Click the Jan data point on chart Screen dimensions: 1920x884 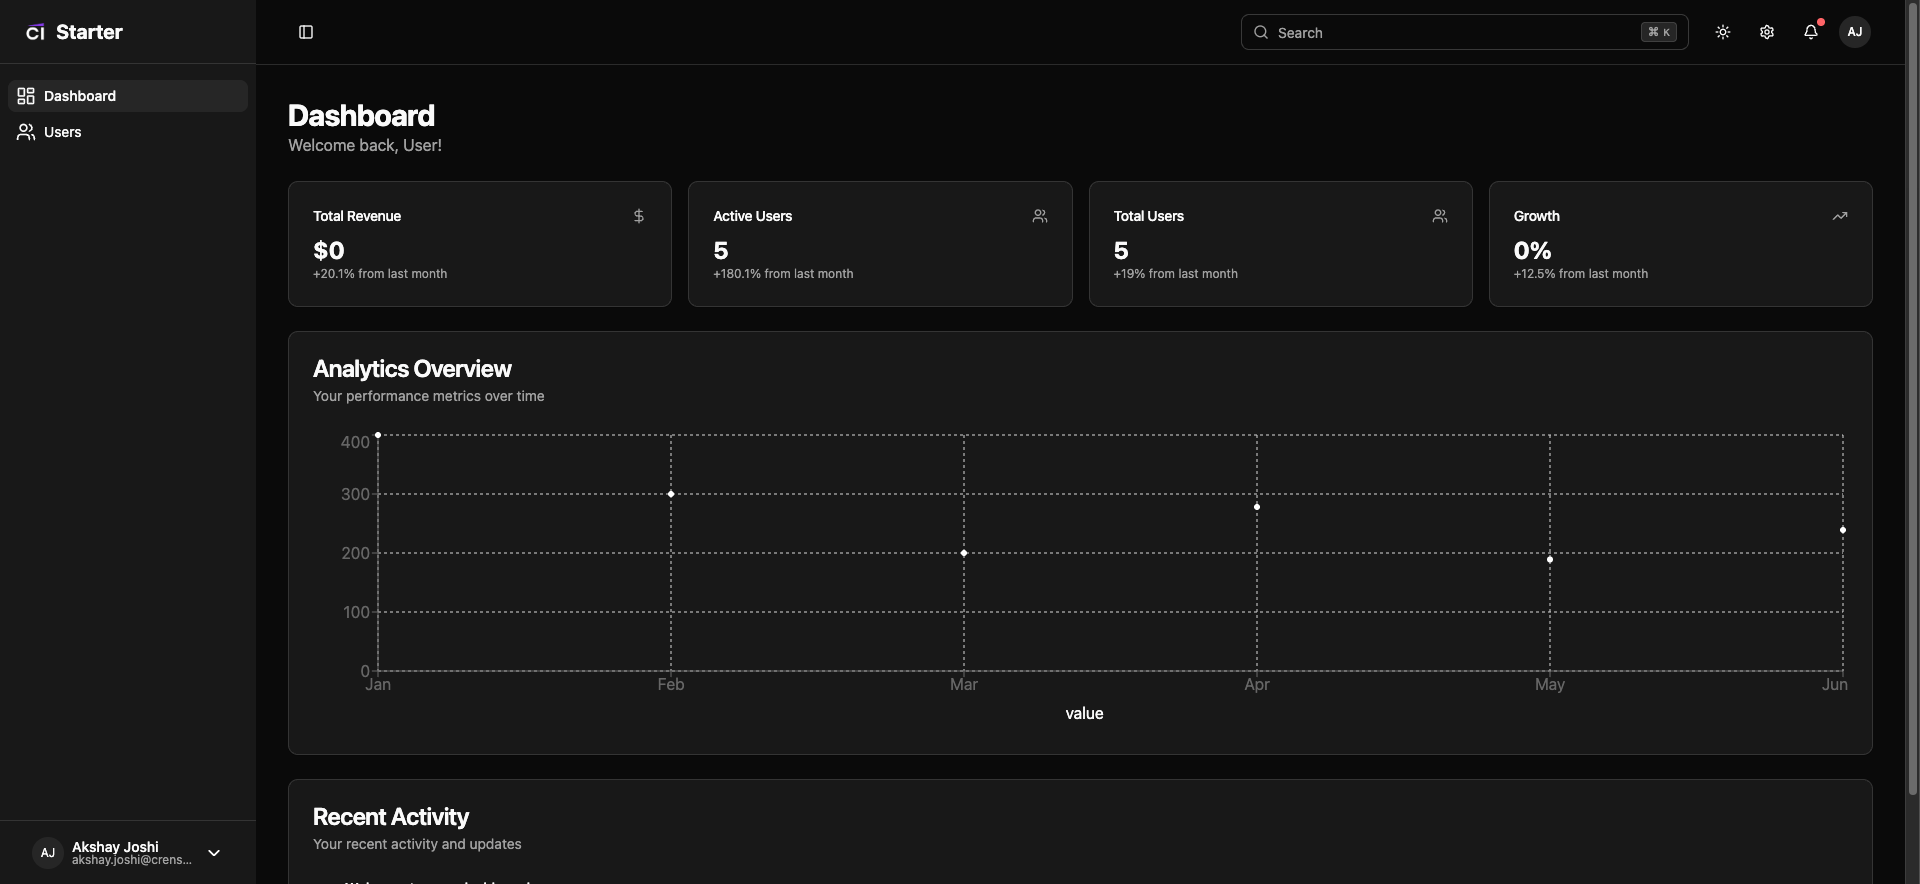point(378,435)
